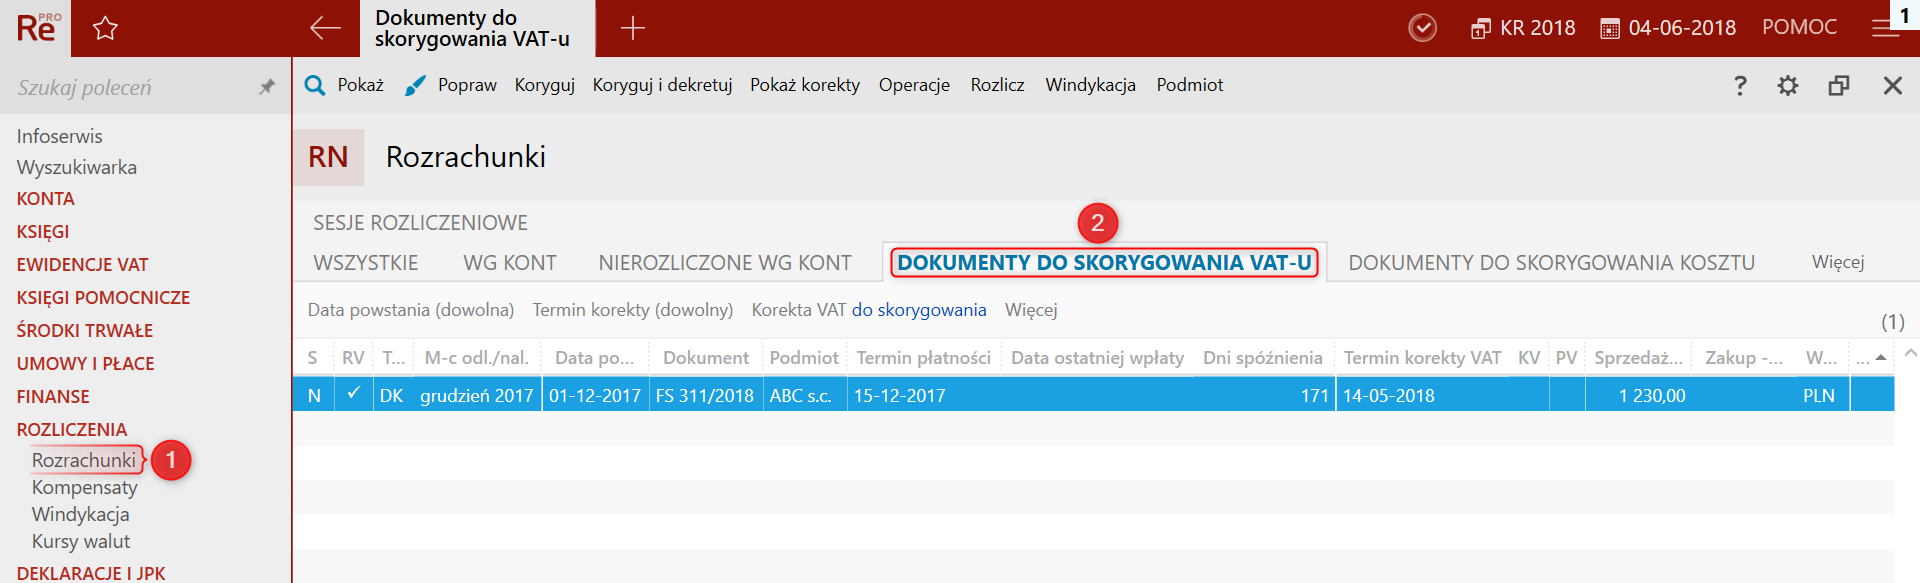Expand FINANSE sidebar section
This screenshot has height=583, width=1920.
tap(53, 397)
